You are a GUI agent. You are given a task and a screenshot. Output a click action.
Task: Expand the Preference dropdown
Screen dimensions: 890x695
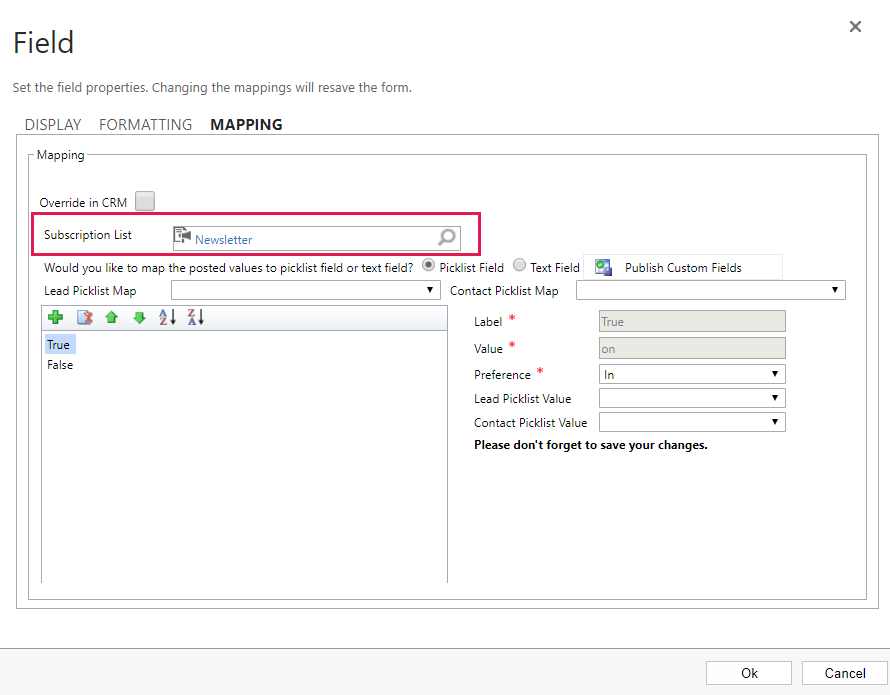[x=777, y=373]
